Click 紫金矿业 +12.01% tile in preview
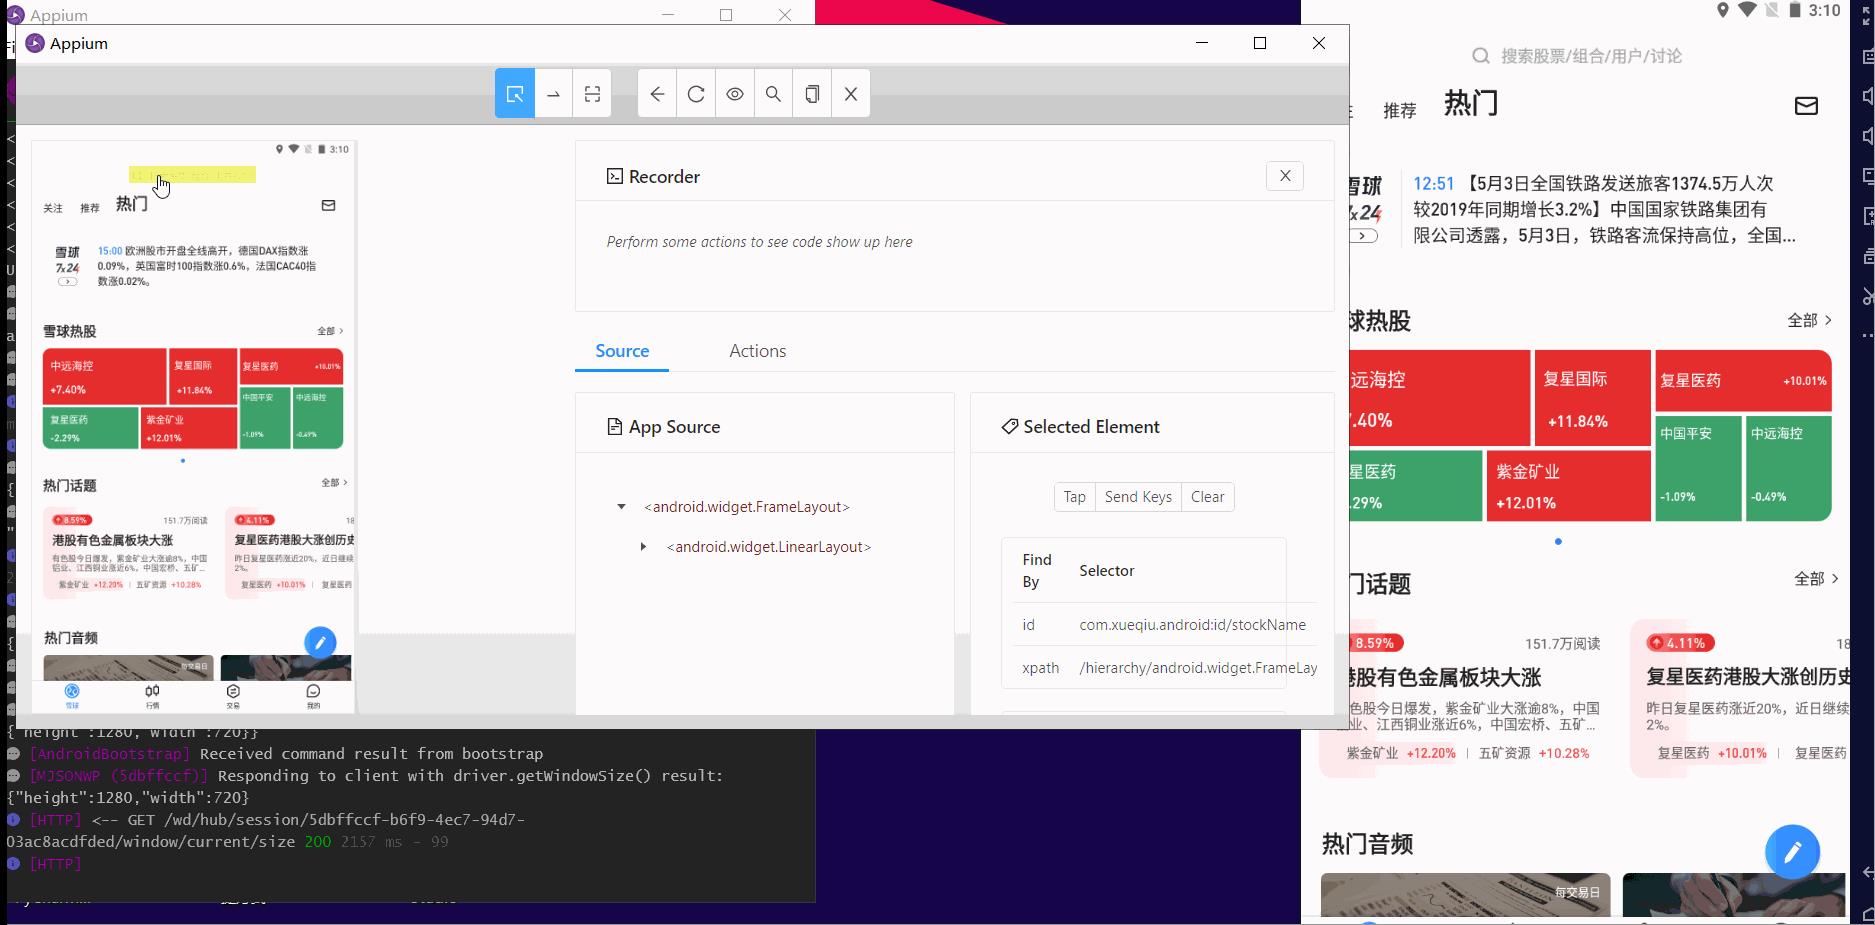The width and height of the screenshot is (1875, 925). coord(189,428)
